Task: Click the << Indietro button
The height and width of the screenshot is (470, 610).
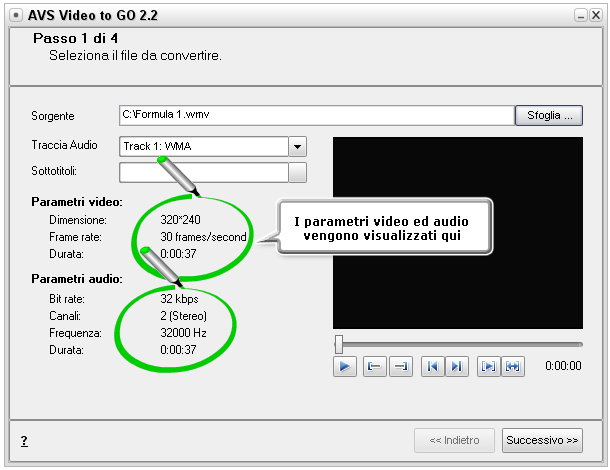Action: pyautogui.click(x=454, y=440)
